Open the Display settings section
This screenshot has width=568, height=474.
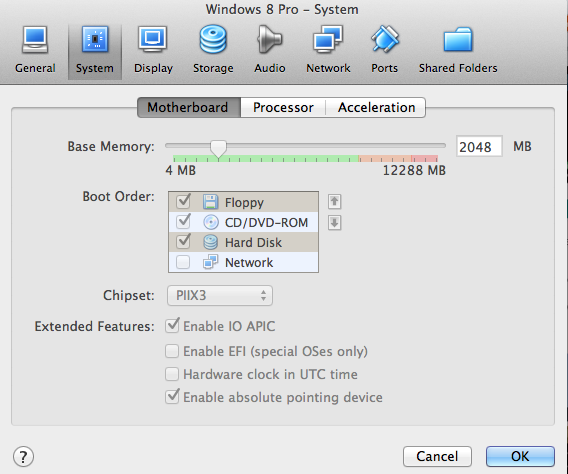click(153, 50)
